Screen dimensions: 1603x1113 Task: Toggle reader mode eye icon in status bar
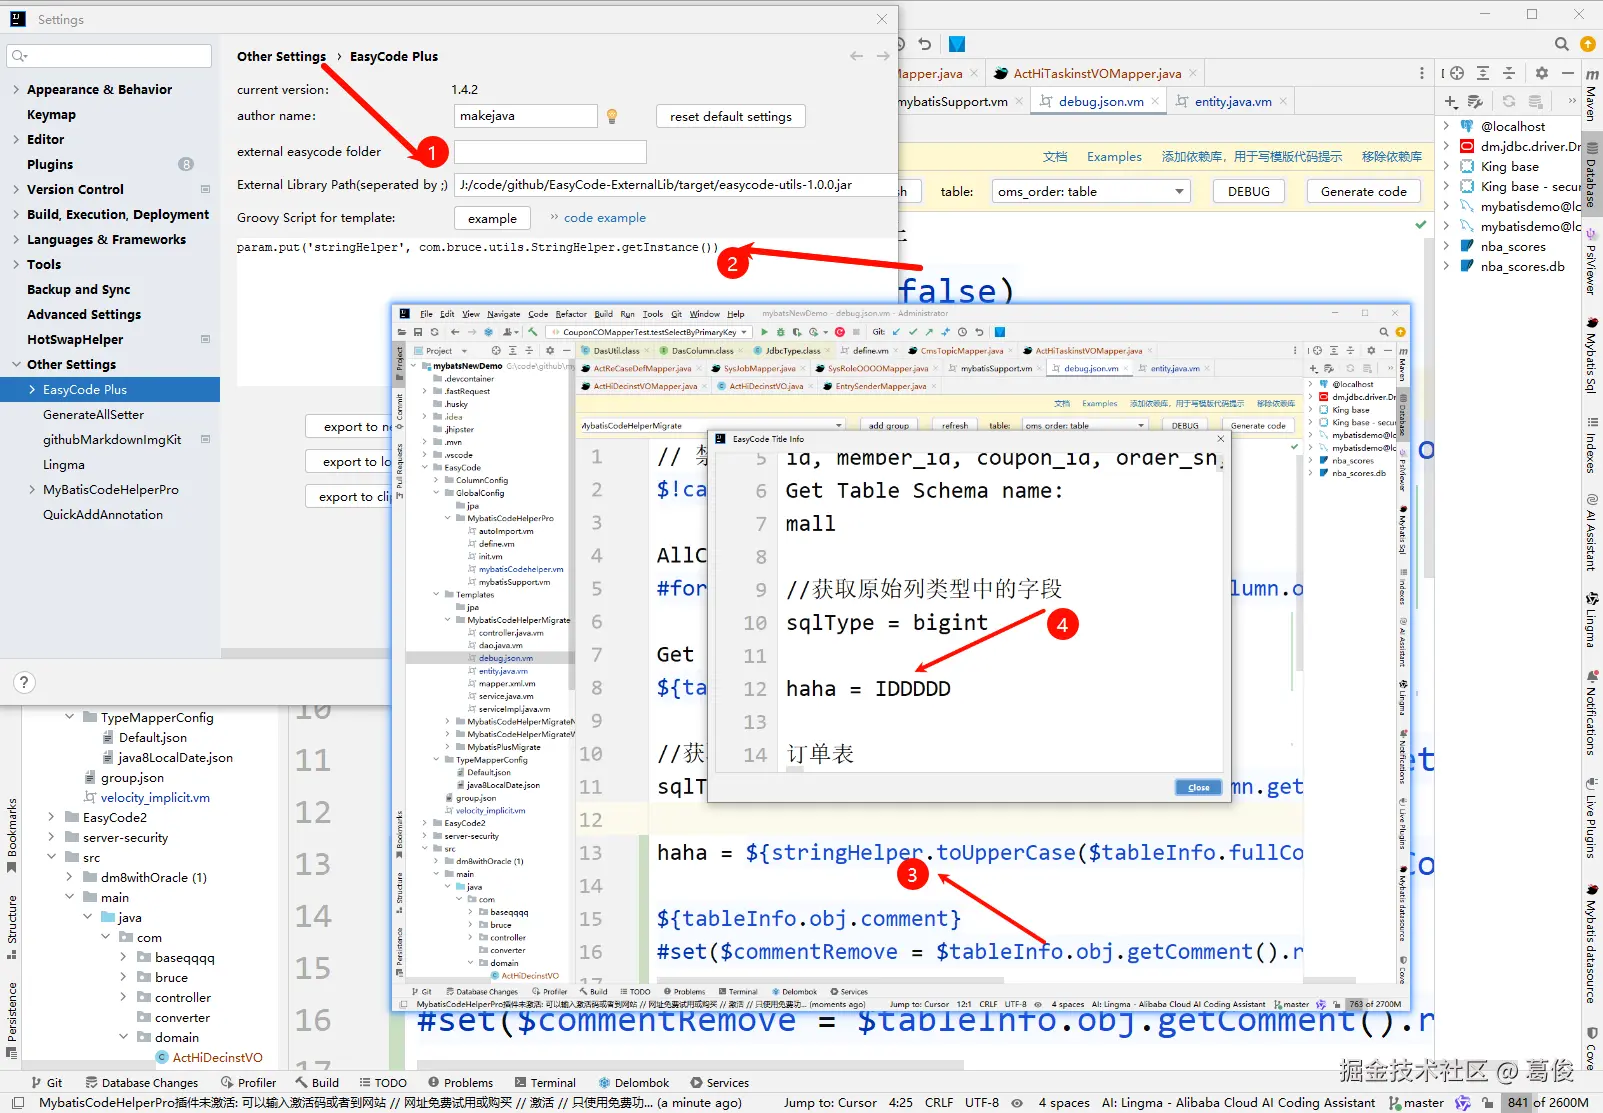click(x=1017, y=1103)
